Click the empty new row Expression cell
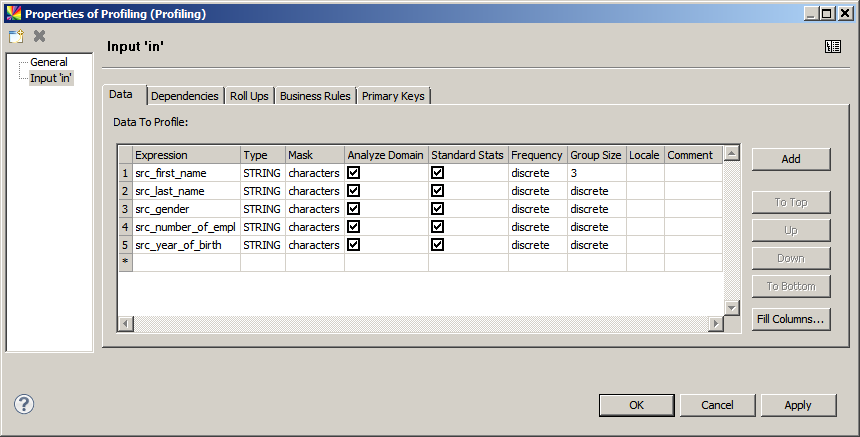The image size is (860, 437). [186, 262]
